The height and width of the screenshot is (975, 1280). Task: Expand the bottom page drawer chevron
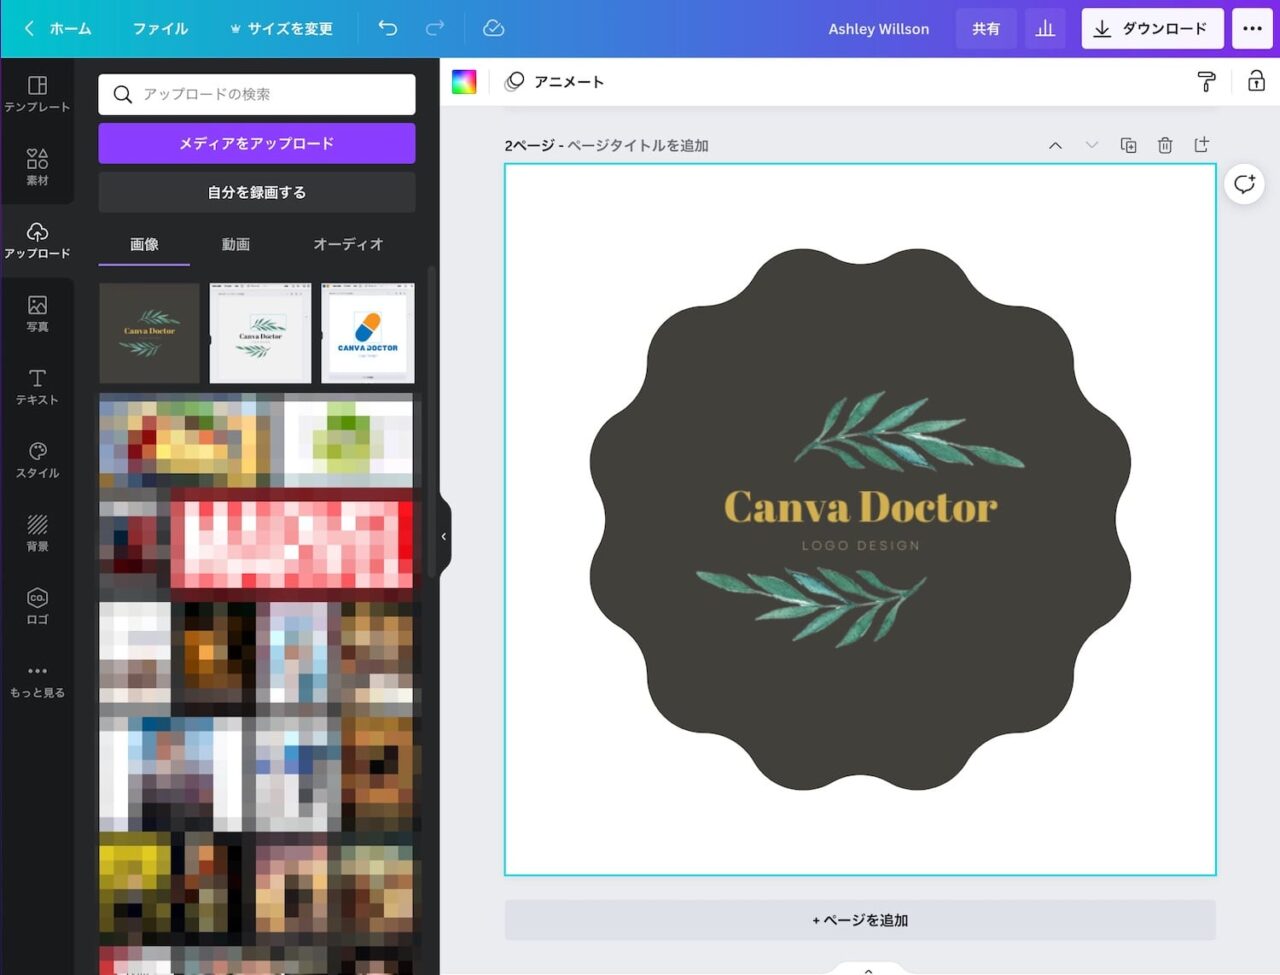click(868, 969)
